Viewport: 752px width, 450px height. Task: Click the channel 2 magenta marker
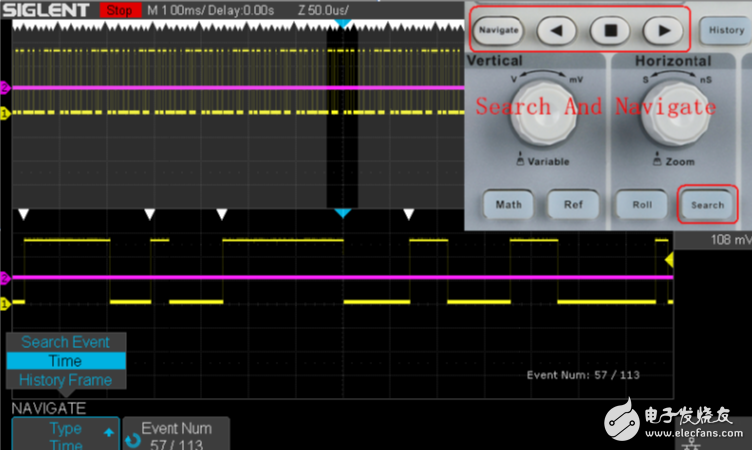pyautogui.click(x=4, y=88)
